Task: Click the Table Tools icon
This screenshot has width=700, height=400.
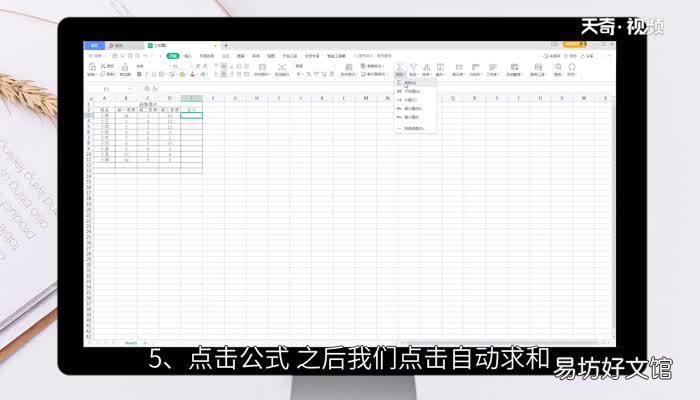Action: [x=538, y=67]
